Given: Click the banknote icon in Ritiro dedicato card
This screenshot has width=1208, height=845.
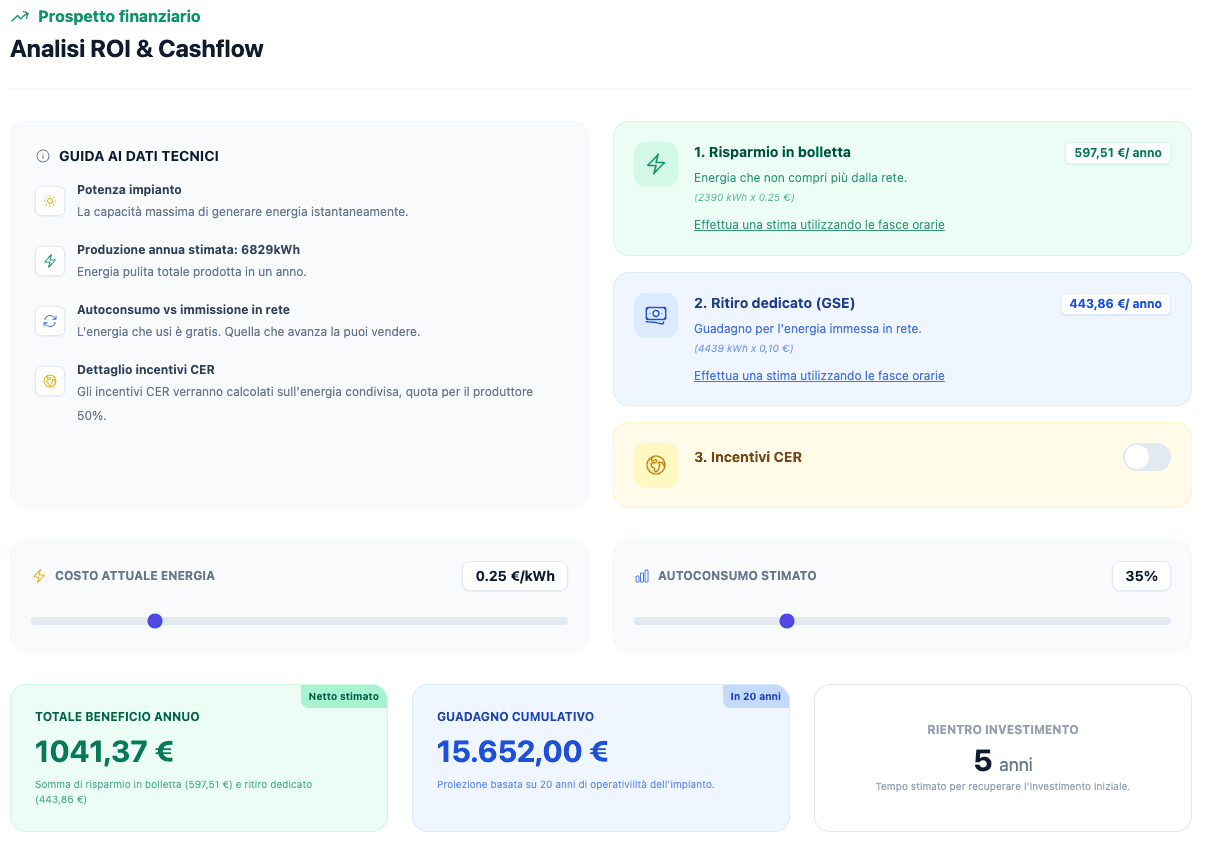Looking at the screenshot, I should click(x=656, y=315).
